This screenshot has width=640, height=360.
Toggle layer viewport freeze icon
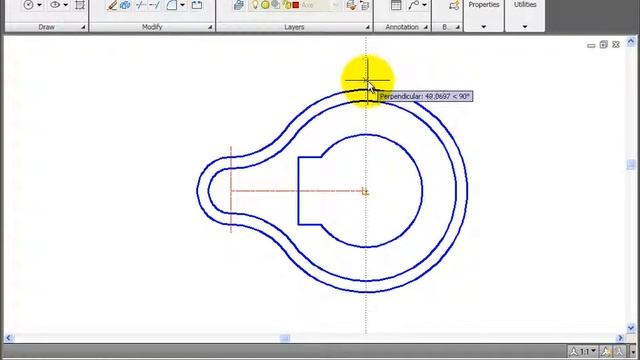[276, 5]
